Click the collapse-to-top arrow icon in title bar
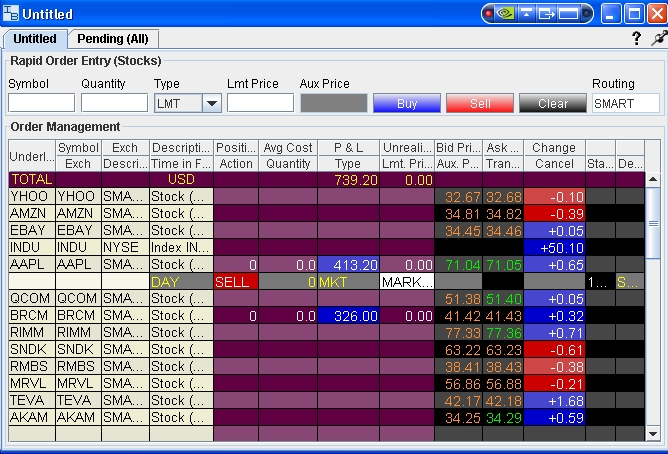 (529, 14)
